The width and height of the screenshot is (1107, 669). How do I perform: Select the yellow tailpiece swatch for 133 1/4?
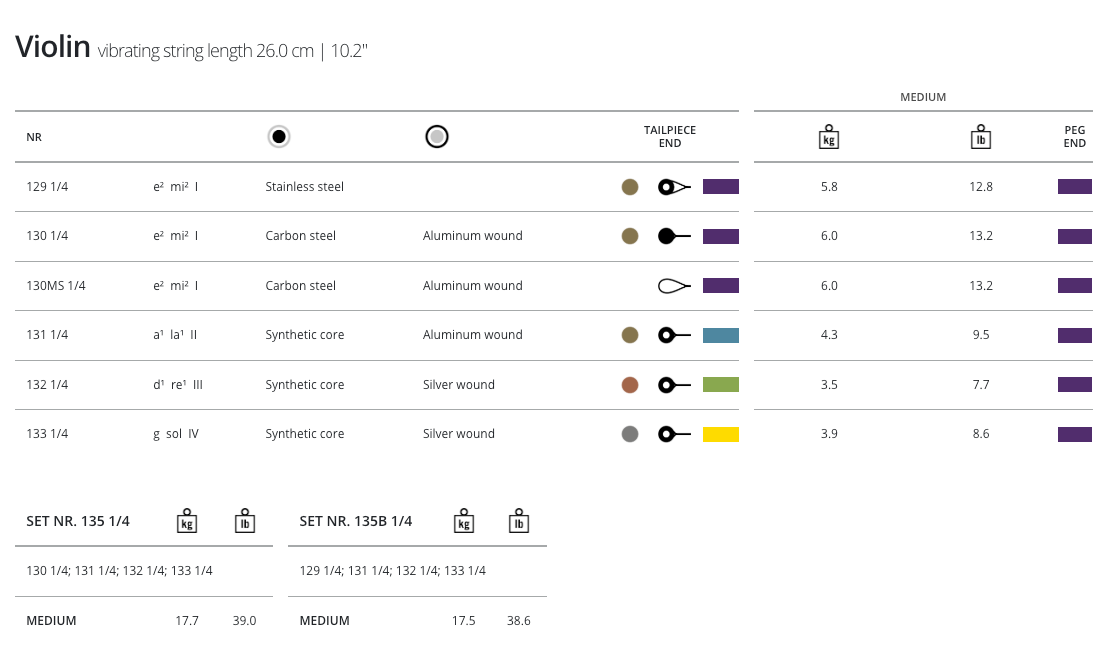coord(721,434)
